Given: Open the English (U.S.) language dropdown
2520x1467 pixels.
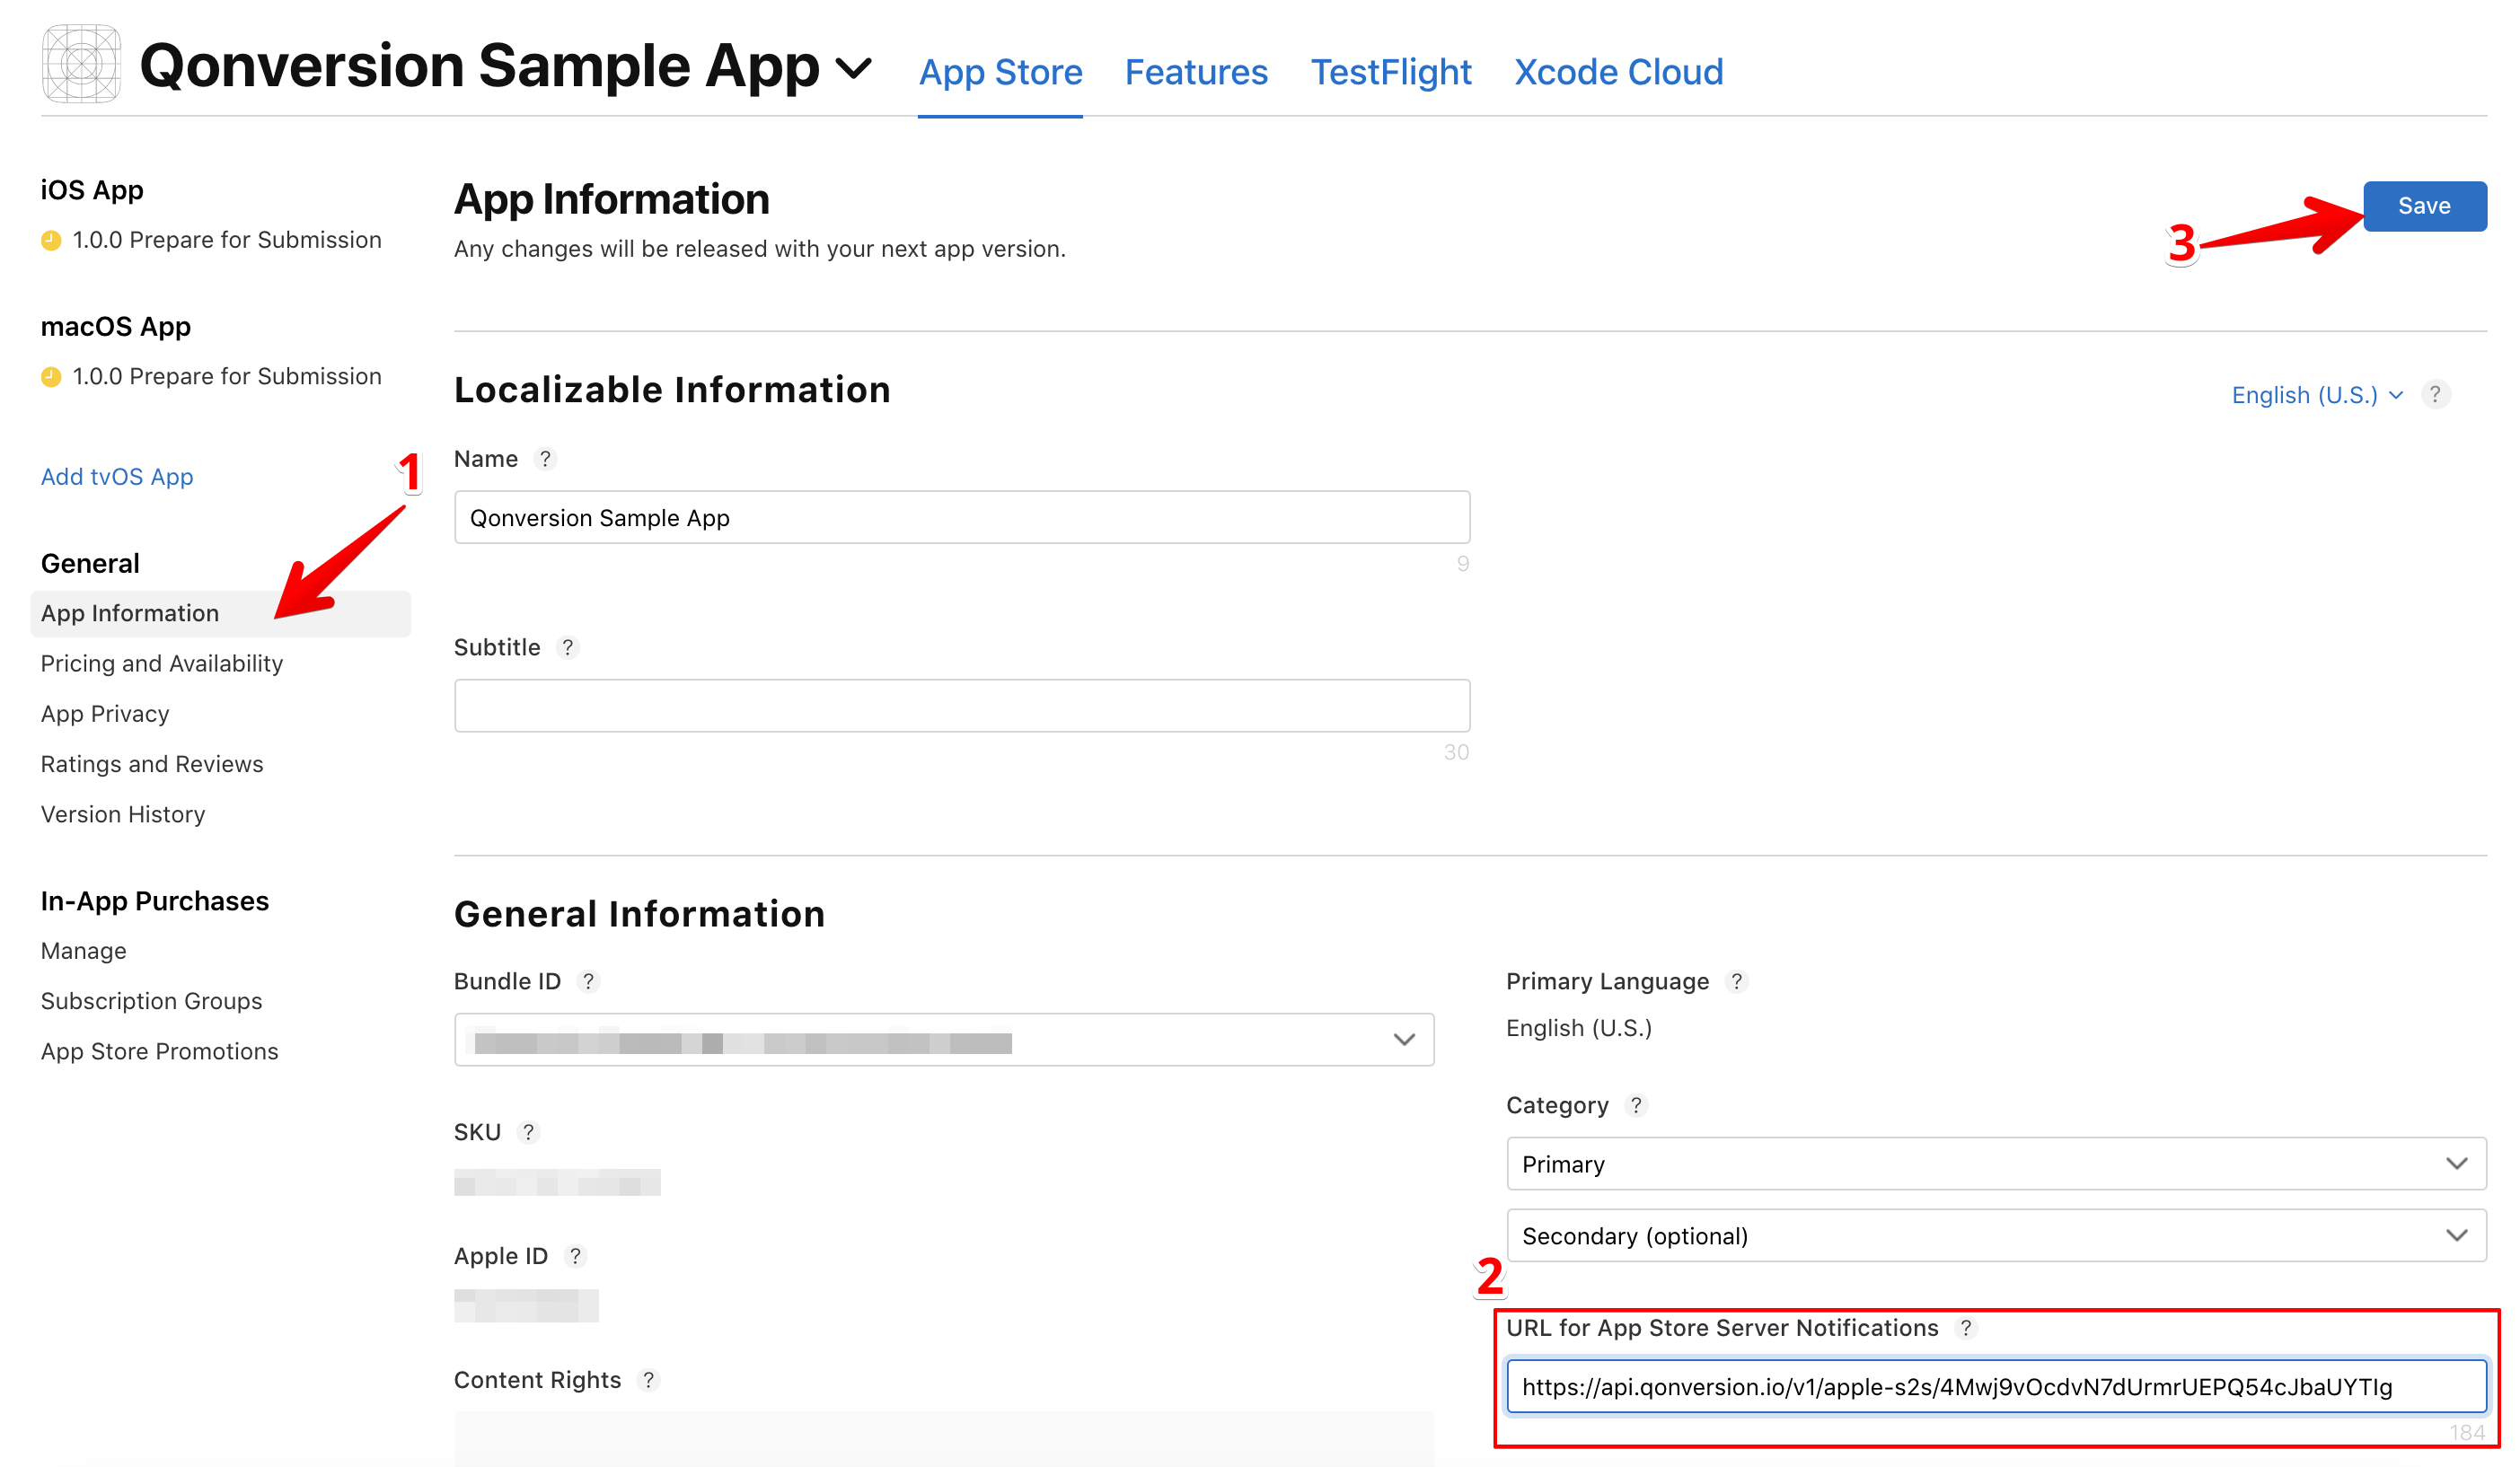Looking at the screenshot, I should [2316, 395].
